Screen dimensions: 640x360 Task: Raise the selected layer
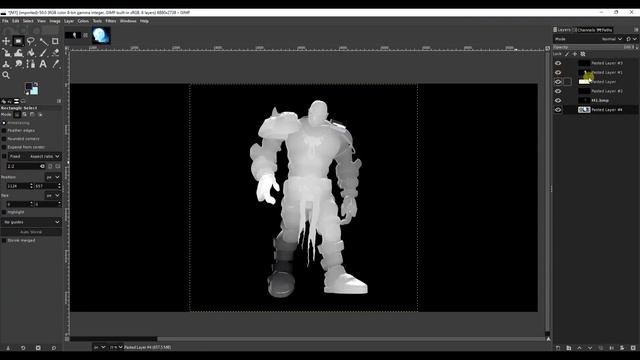click(579, 348)
